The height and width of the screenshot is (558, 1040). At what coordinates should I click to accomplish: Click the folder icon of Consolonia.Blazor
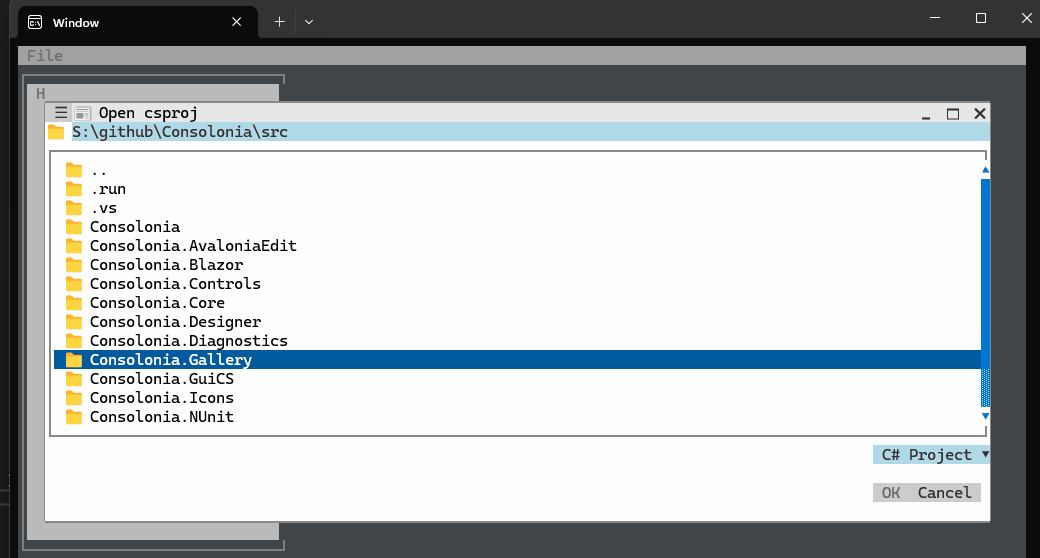[74, 265]
